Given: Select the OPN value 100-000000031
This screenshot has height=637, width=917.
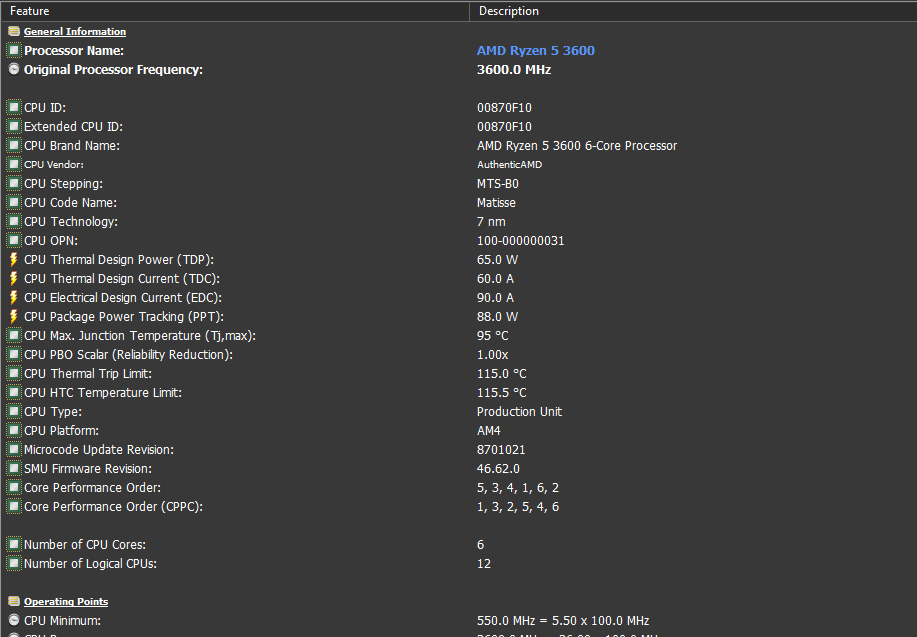Looking at the screenshot, I should [520, 240].
